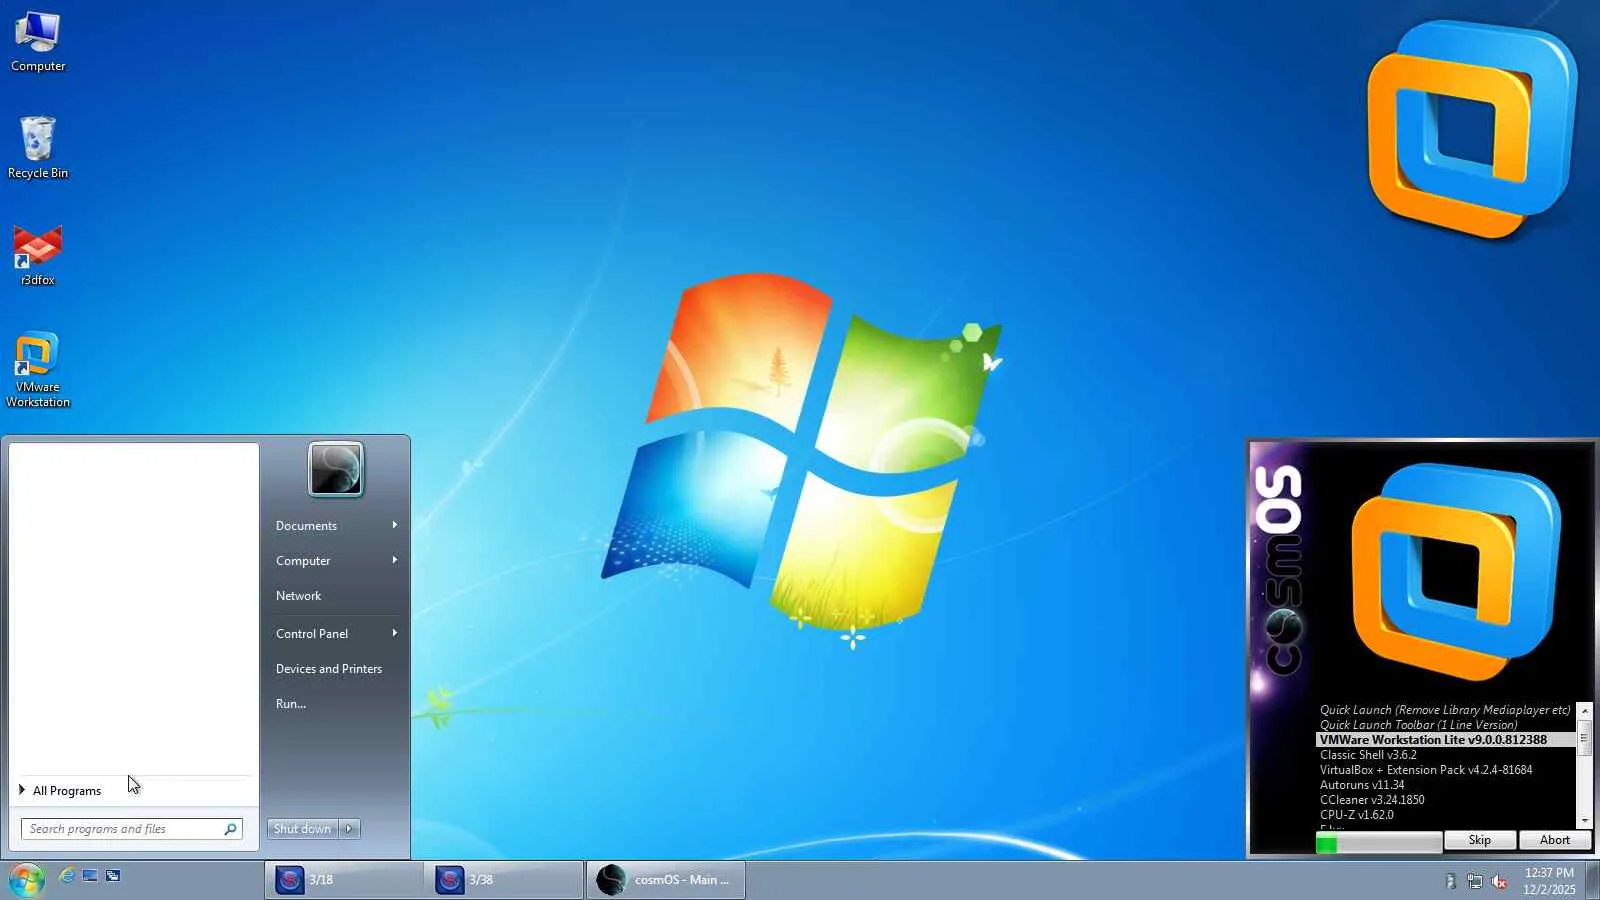Image resolution: width=1600 pixels, height=900 pixels.
Task: Launch Internet Explorer from Quick Launch
Action: click(67, 876)
